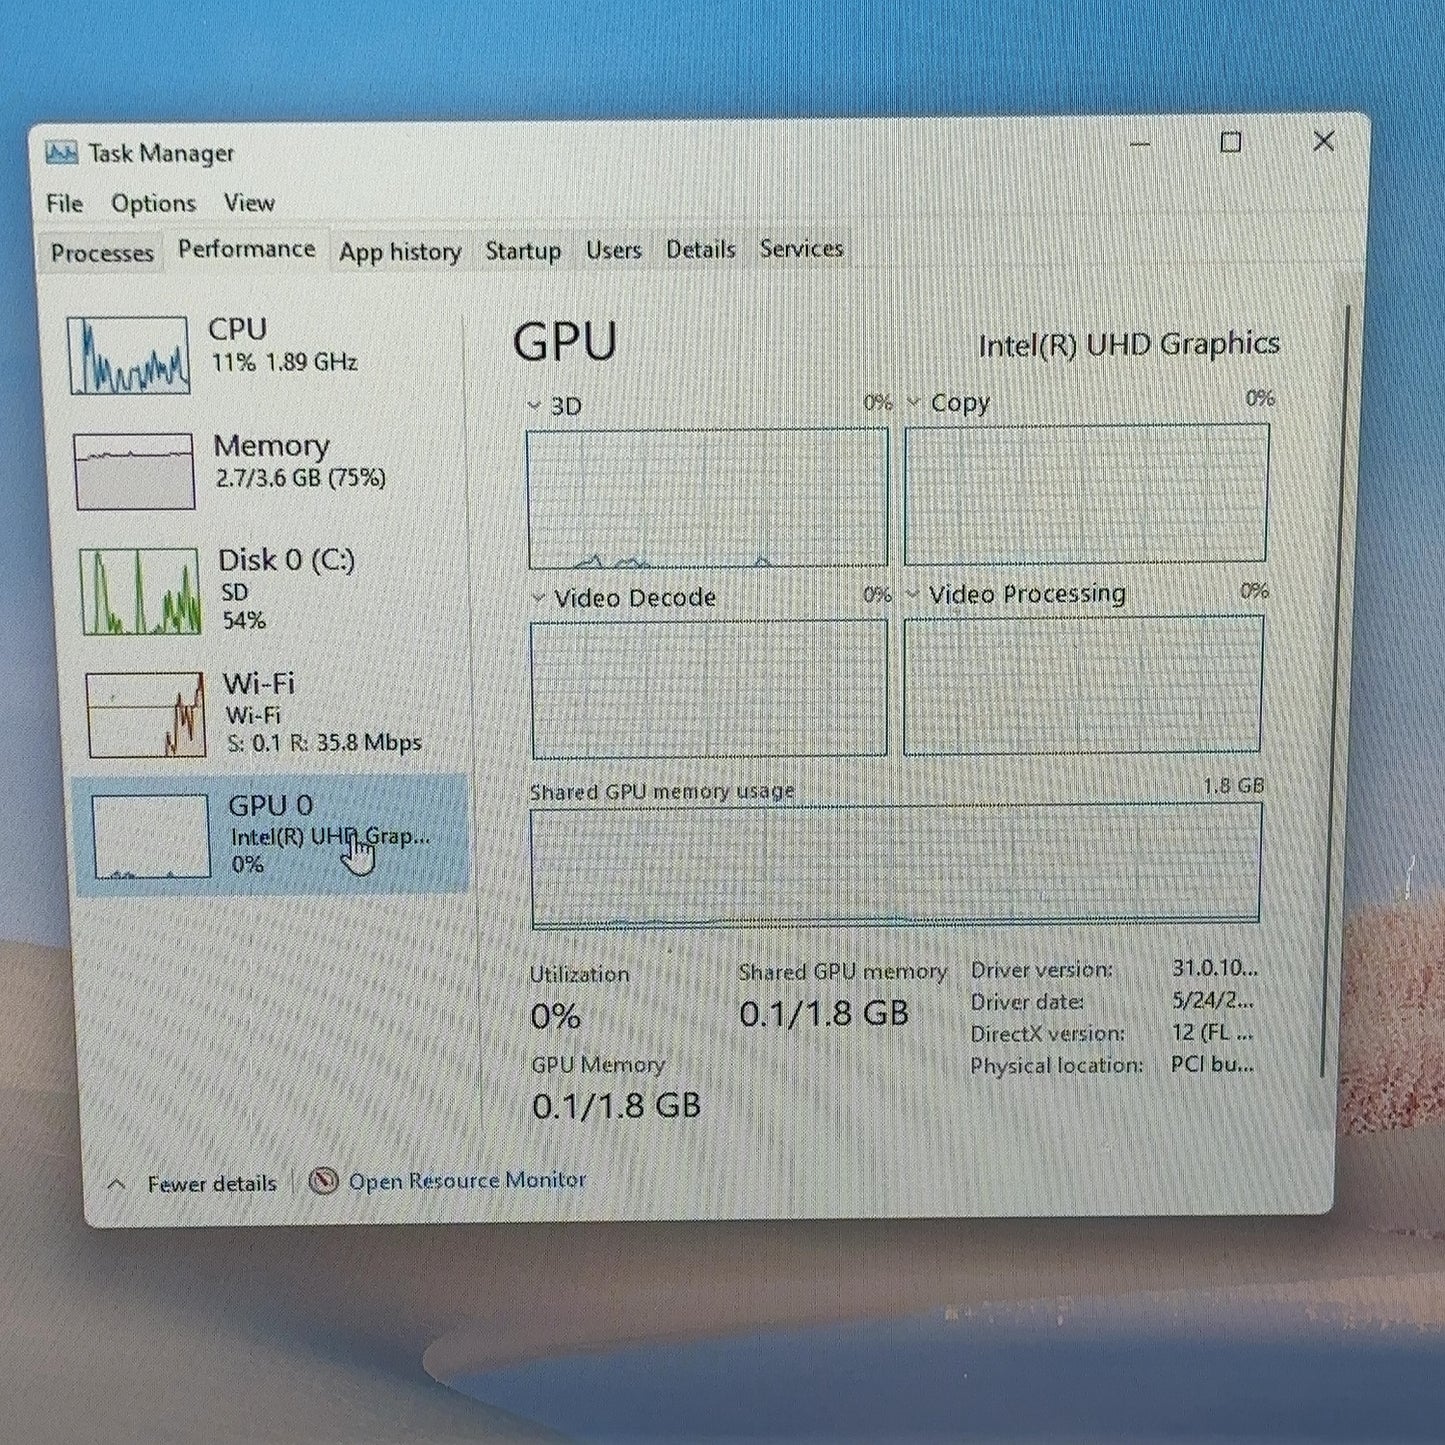Click the 1.8 GB graph maximum label
Viewport: 1445px width, 1445px height.
tap(1233, 786)
